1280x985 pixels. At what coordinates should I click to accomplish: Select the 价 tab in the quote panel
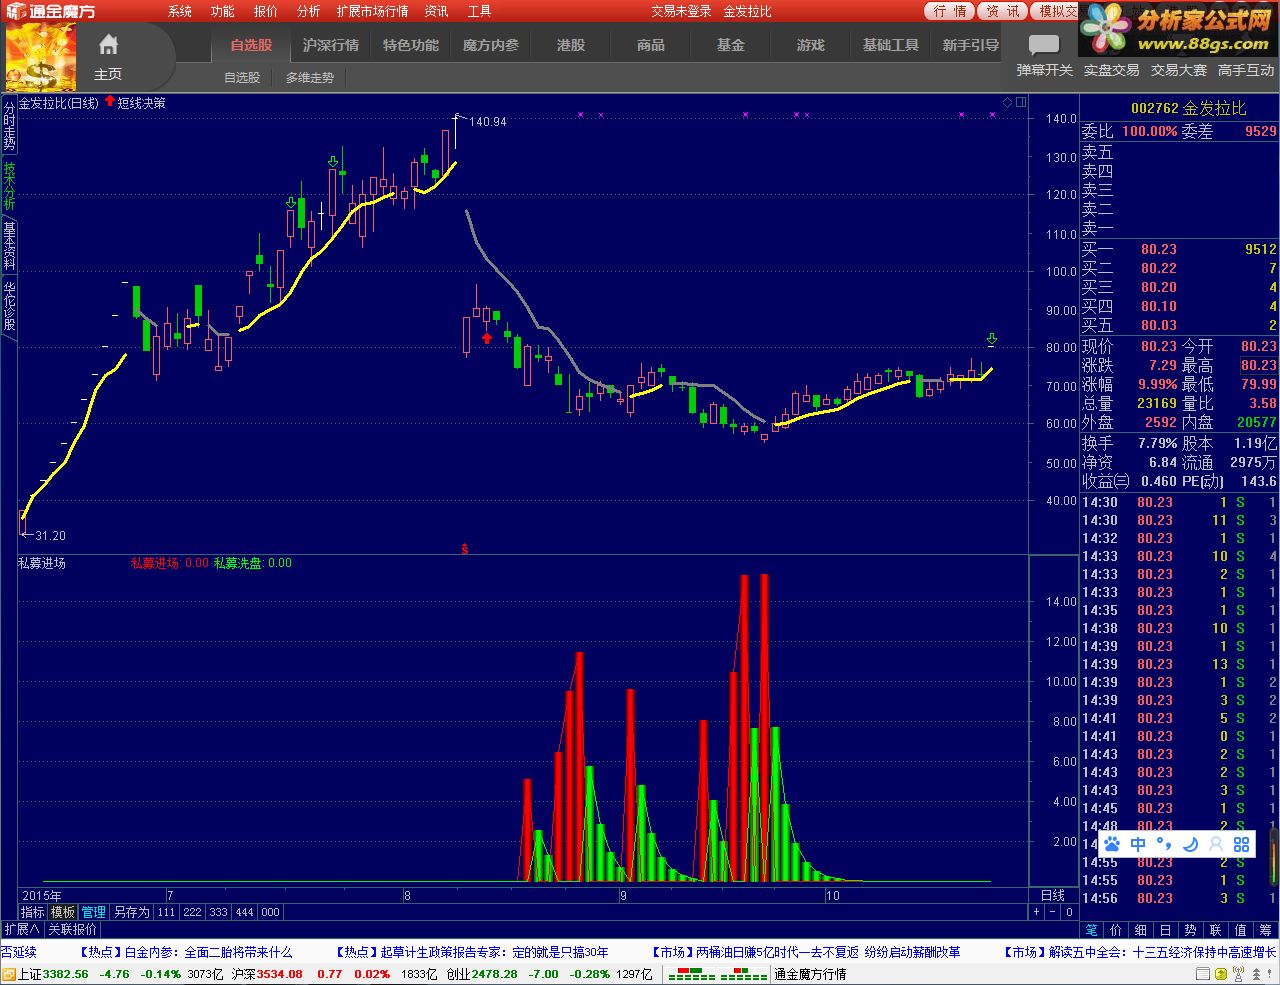tap(1116, 930)
